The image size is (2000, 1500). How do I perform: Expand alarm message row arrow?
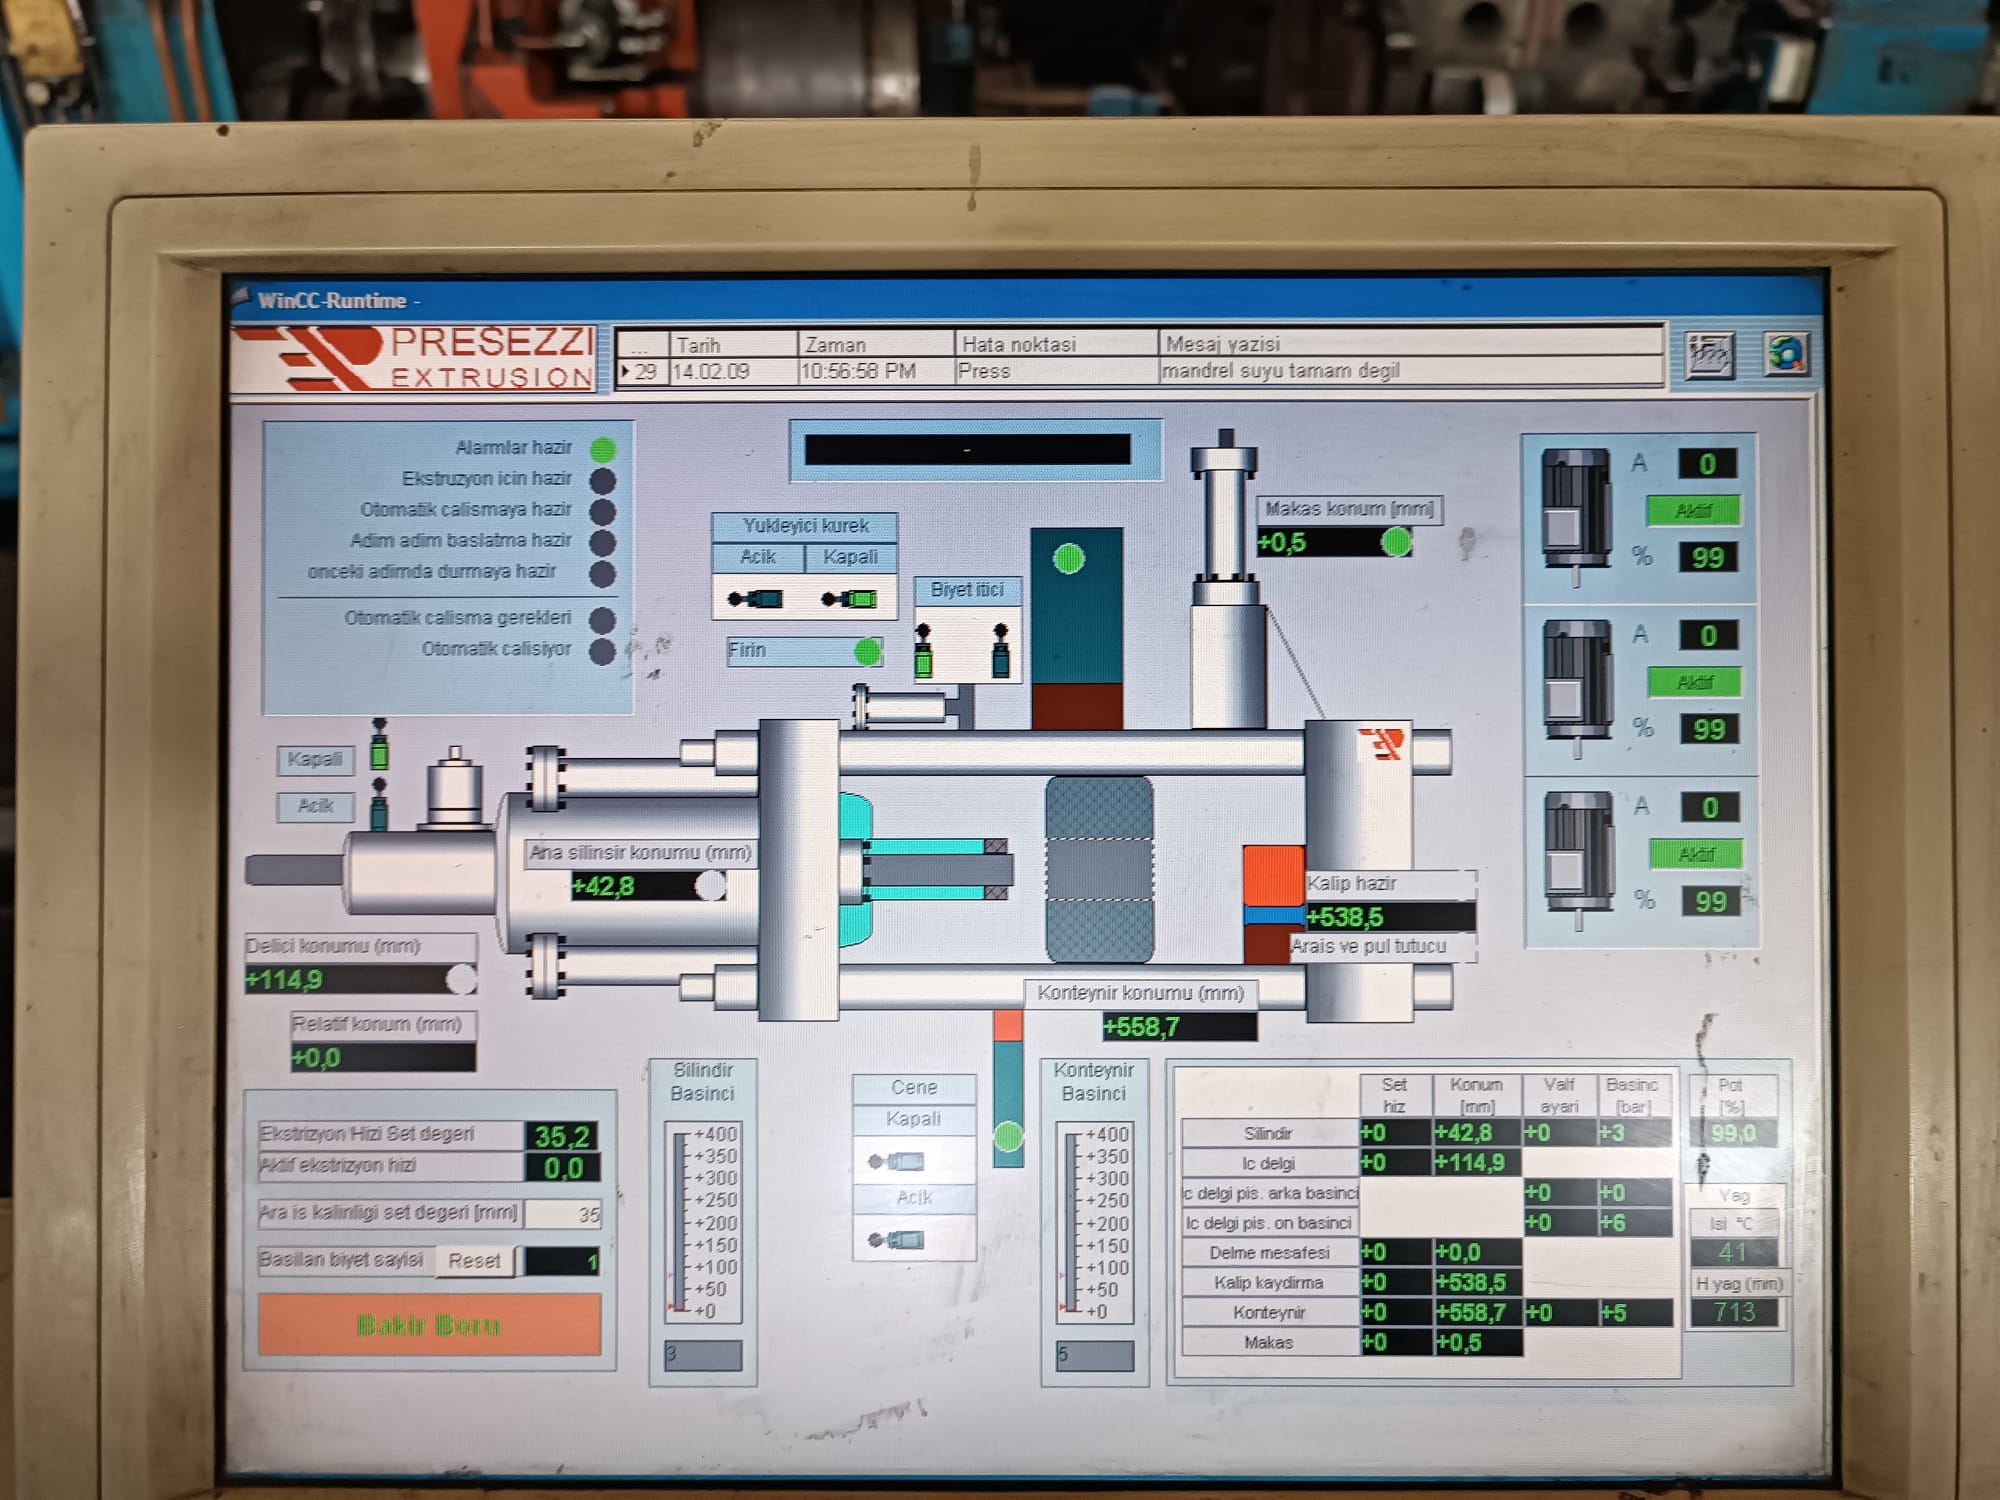pyautogui.click(x=626, y=372)
